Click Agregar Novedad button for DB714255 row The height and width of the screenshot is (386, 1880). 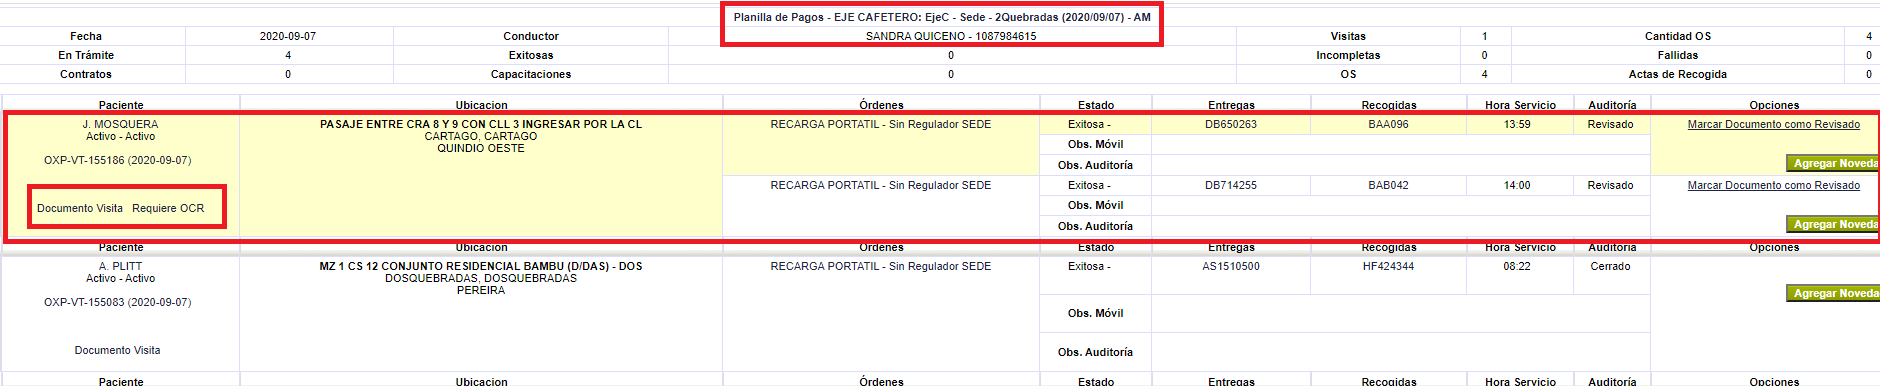1834,224
